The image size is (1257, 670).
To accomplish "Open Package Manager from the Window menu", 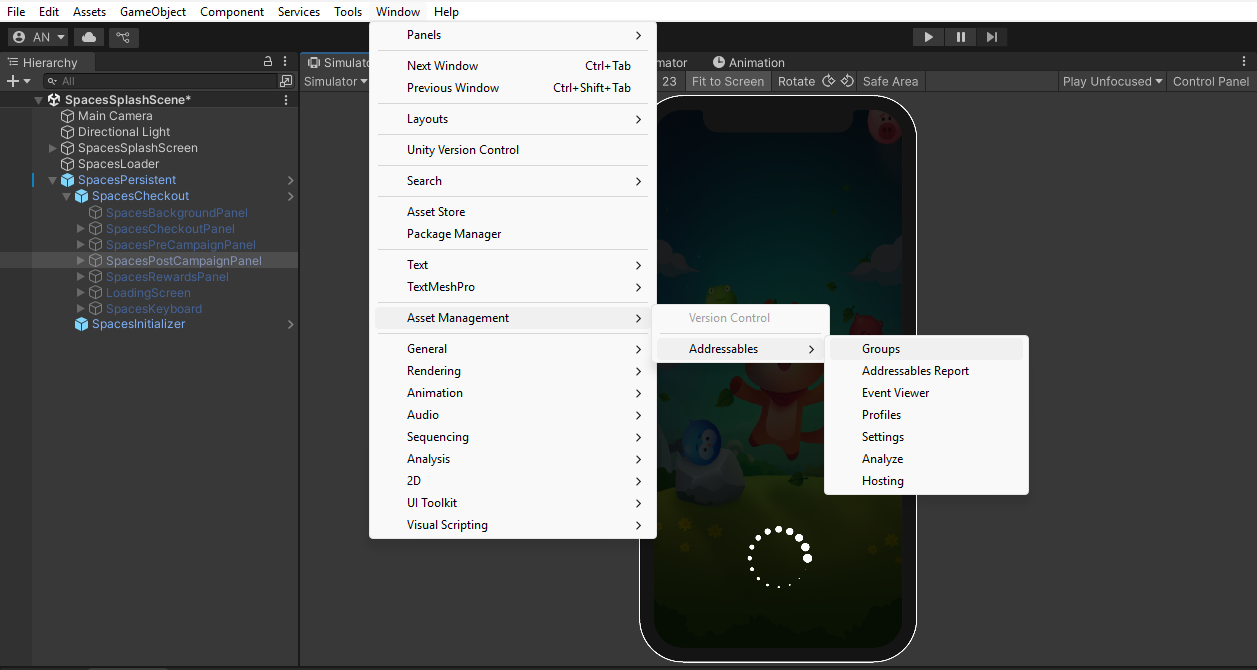I will [x=454, y=234].
